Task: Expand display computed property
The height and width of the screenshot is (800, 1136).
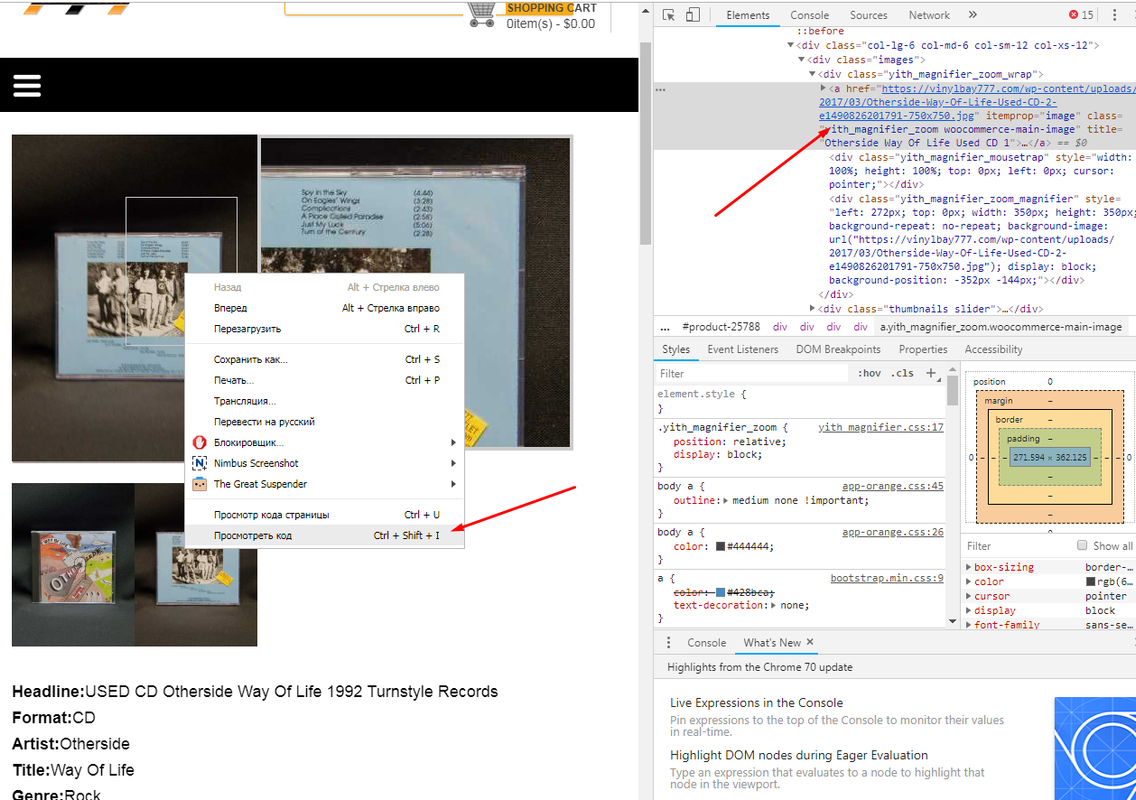Action: point(969,610)
